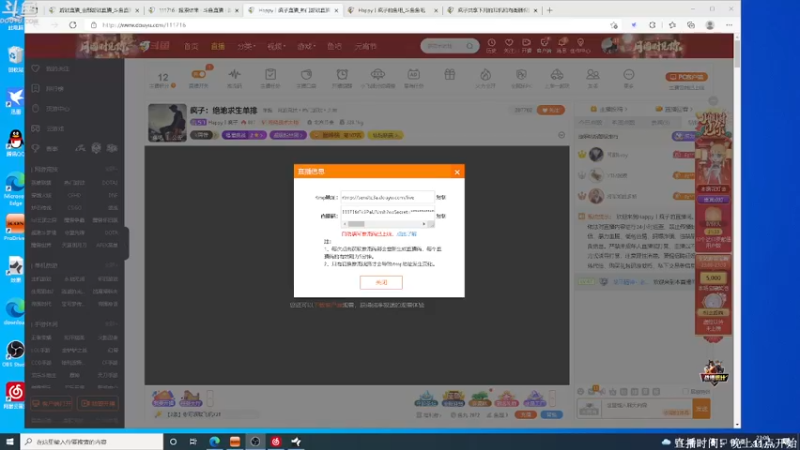
Task: Open the browser ellipsis settings menu
Action: click(x=729, y=25)
